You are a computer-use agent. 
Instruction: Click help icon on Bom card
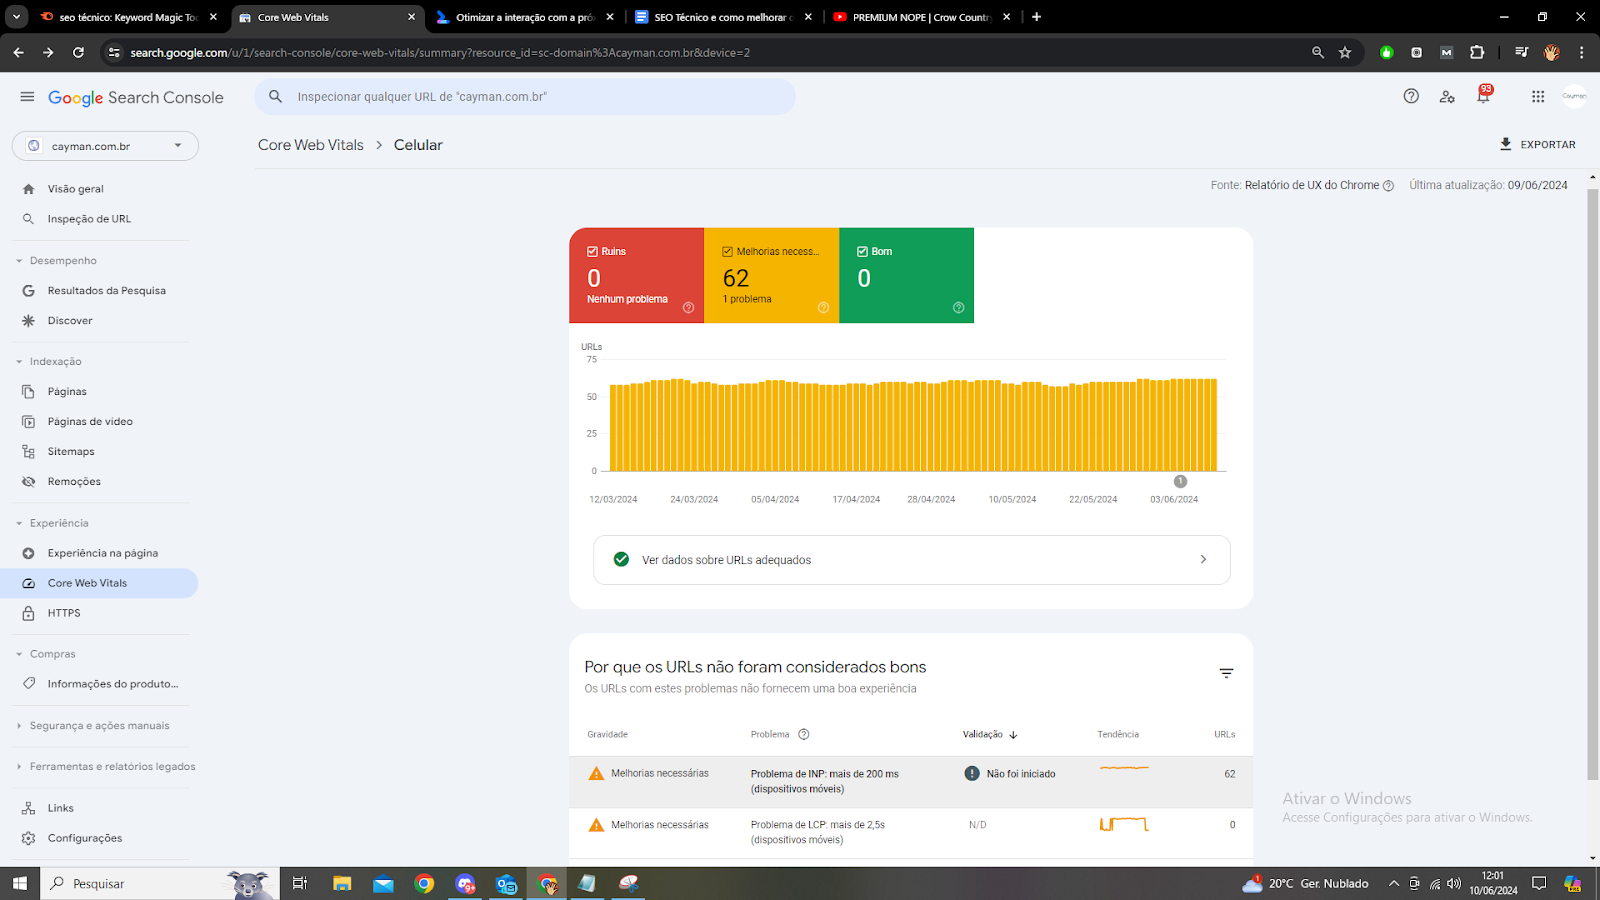pos(958,308)
